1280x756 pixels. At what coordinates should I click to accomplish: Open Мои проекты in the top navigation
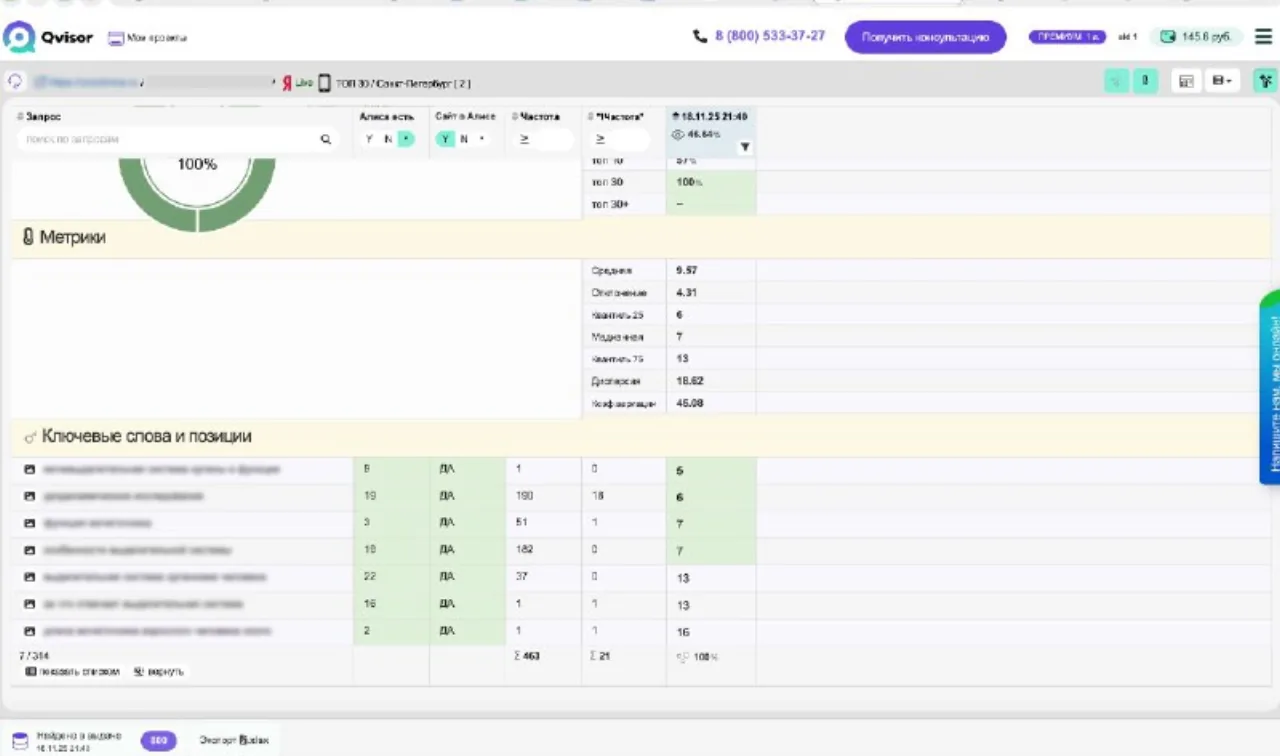(x=148, y=38)
